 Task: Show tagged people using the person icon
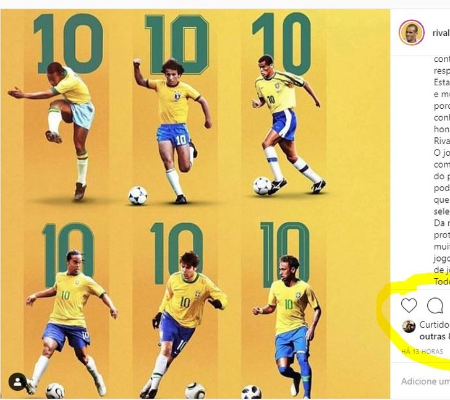(x=18, y=382)
